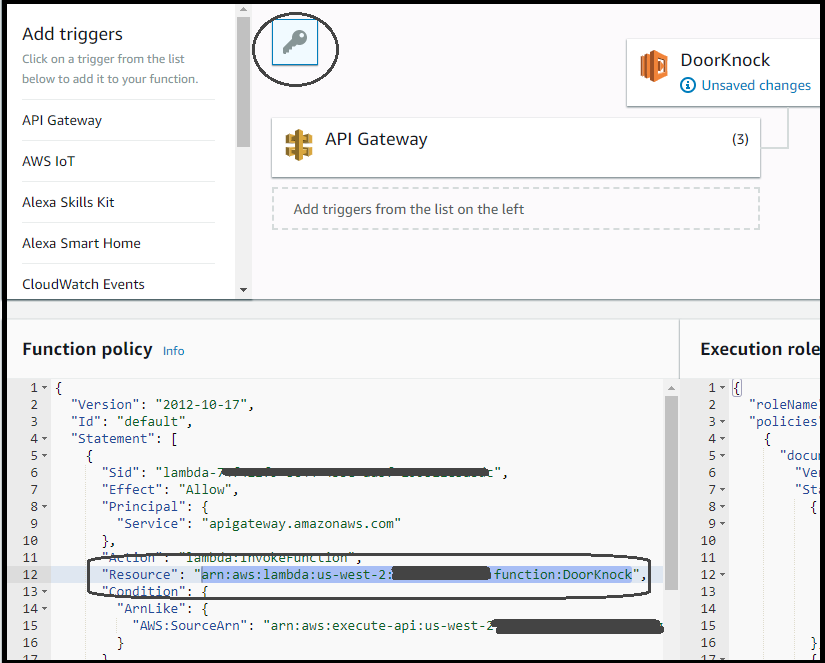Add CloudWatch Events as a trigger
Viewport: 825px width, 663px height.
pyautogui.click(x=83, y=285)
